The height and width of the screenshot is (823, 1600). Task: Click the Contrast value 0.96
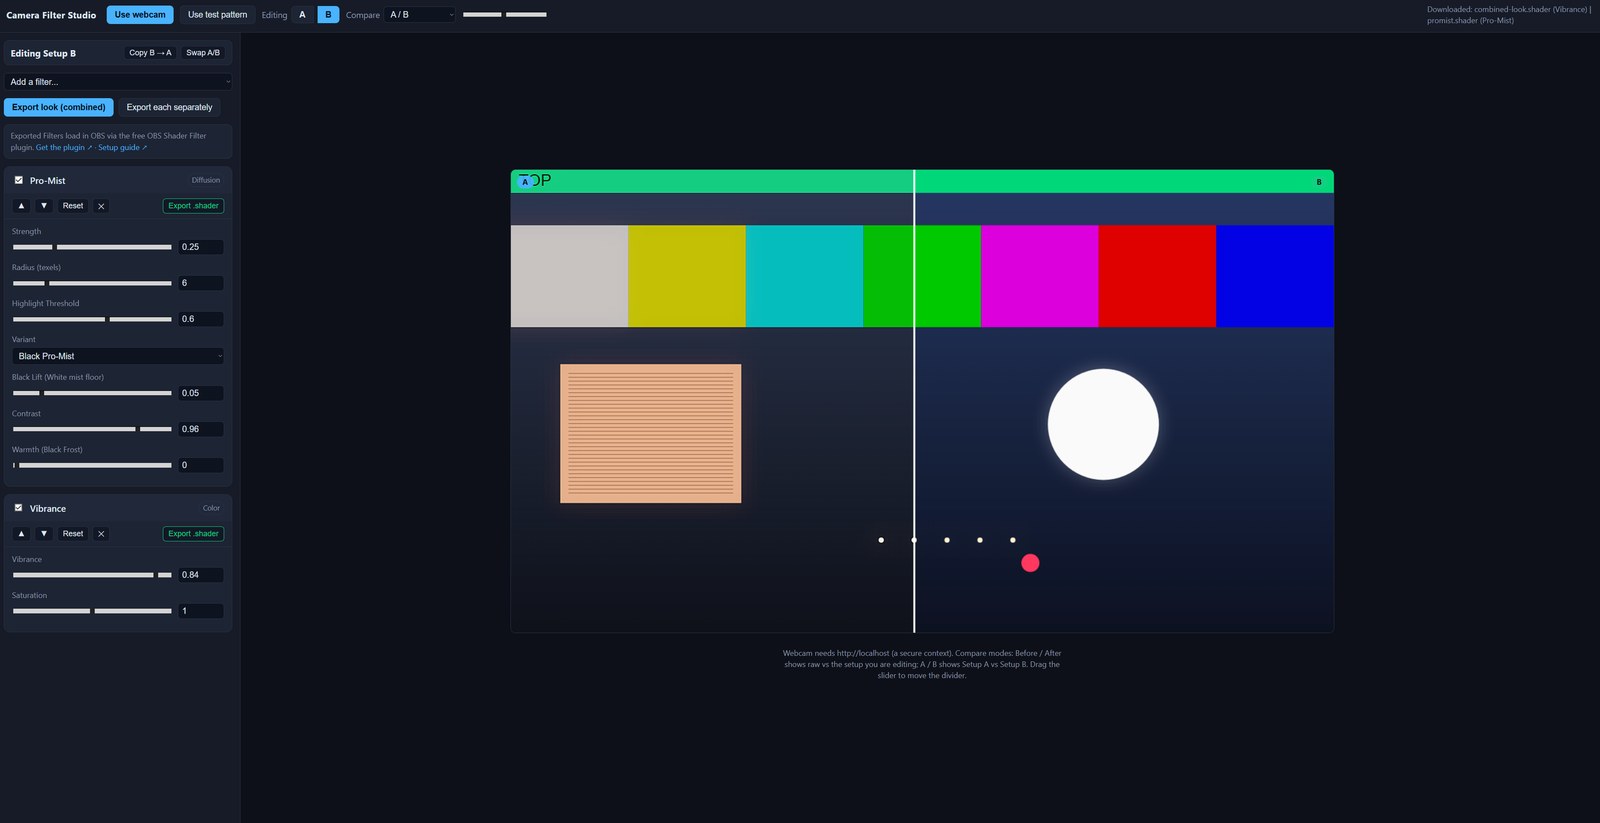tap(201, 429)
